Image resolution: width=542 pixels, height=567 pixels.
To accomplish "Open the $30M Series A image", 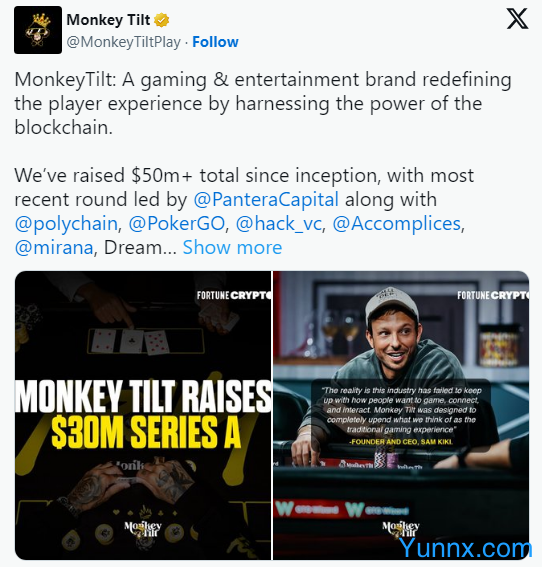I will 143,415.
